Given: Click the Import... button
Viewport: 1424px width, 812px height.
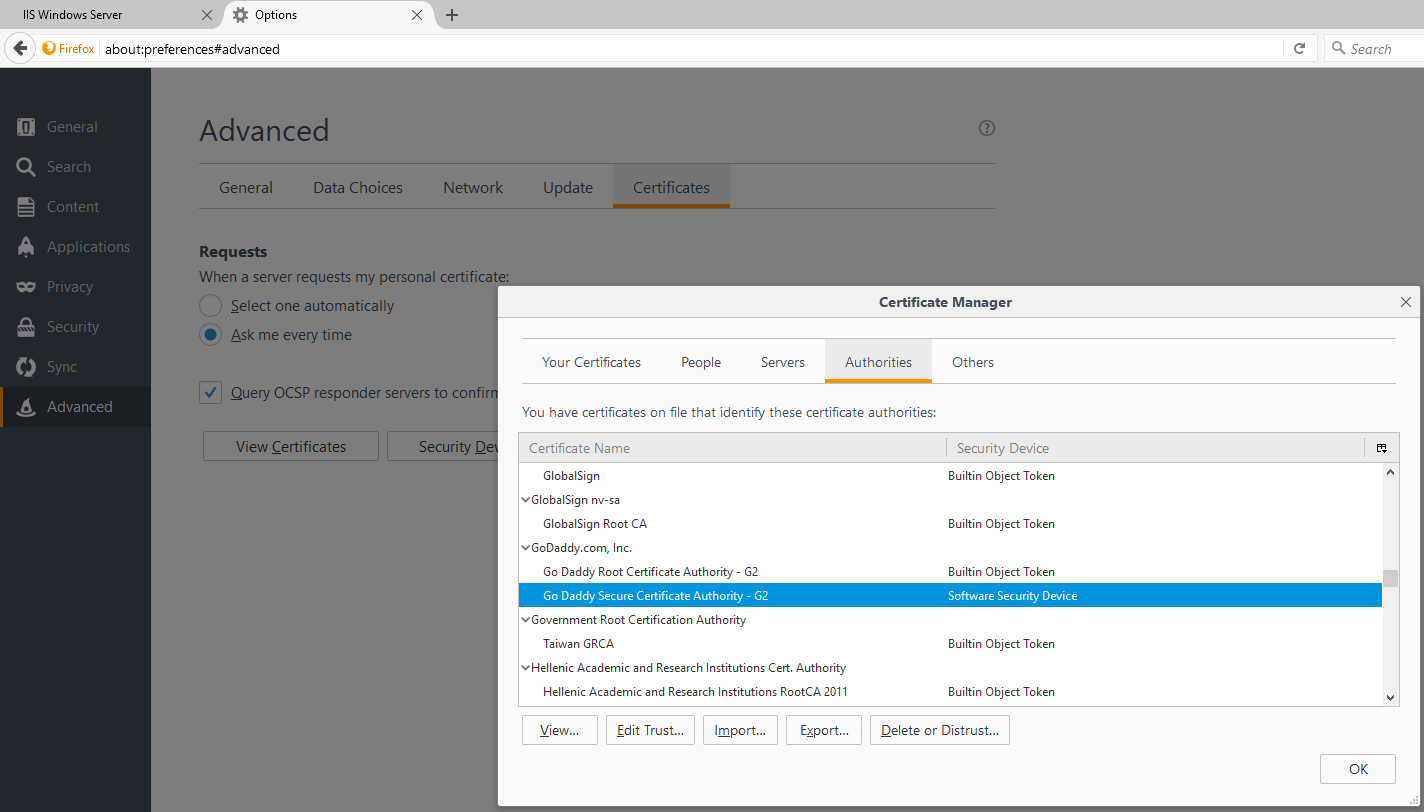Looking at the screenshot, I should coord(740,730).
